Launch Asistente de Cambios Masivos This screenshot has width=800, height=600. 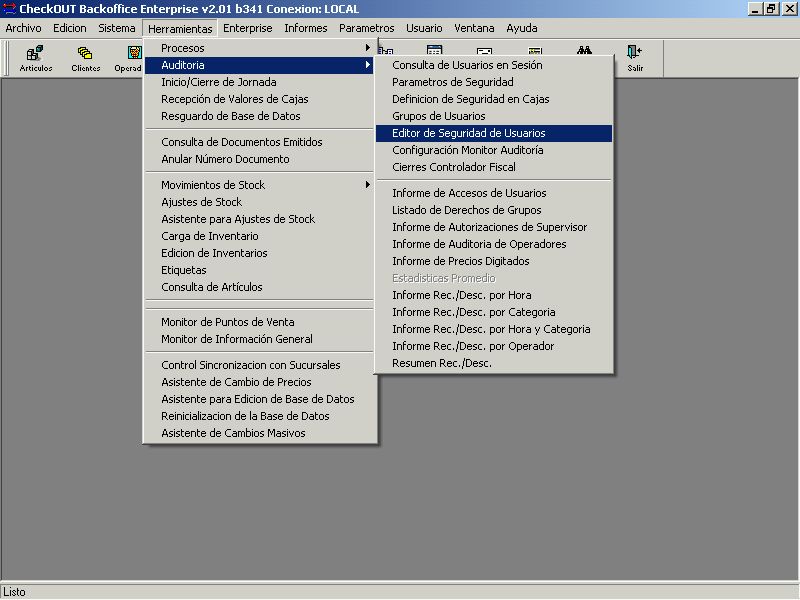pos(259,433)
